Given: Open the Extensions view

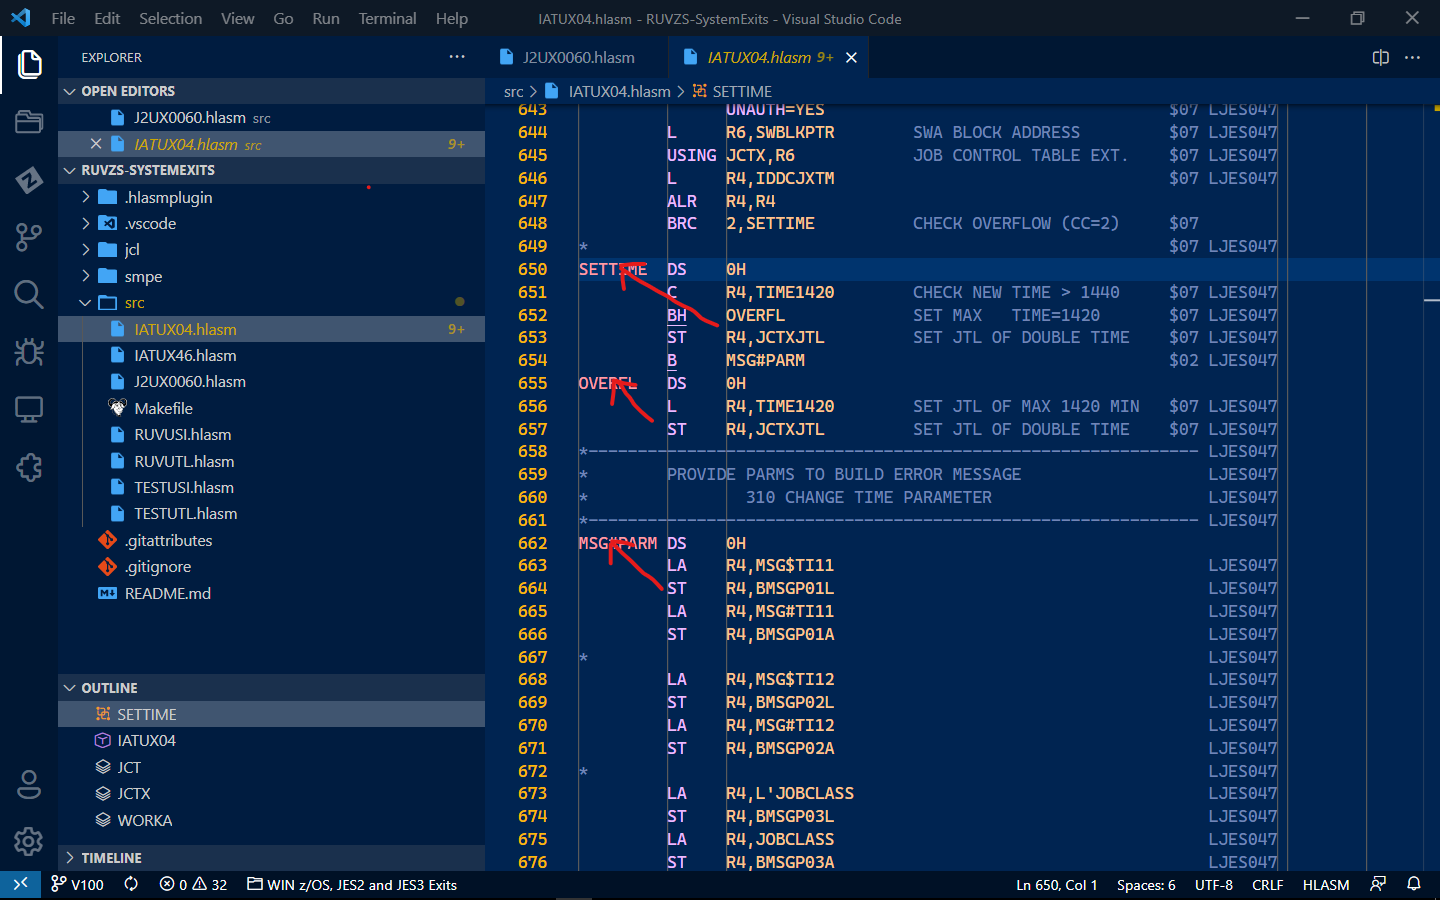Looking at the screenshot, I should click(28, 467).
